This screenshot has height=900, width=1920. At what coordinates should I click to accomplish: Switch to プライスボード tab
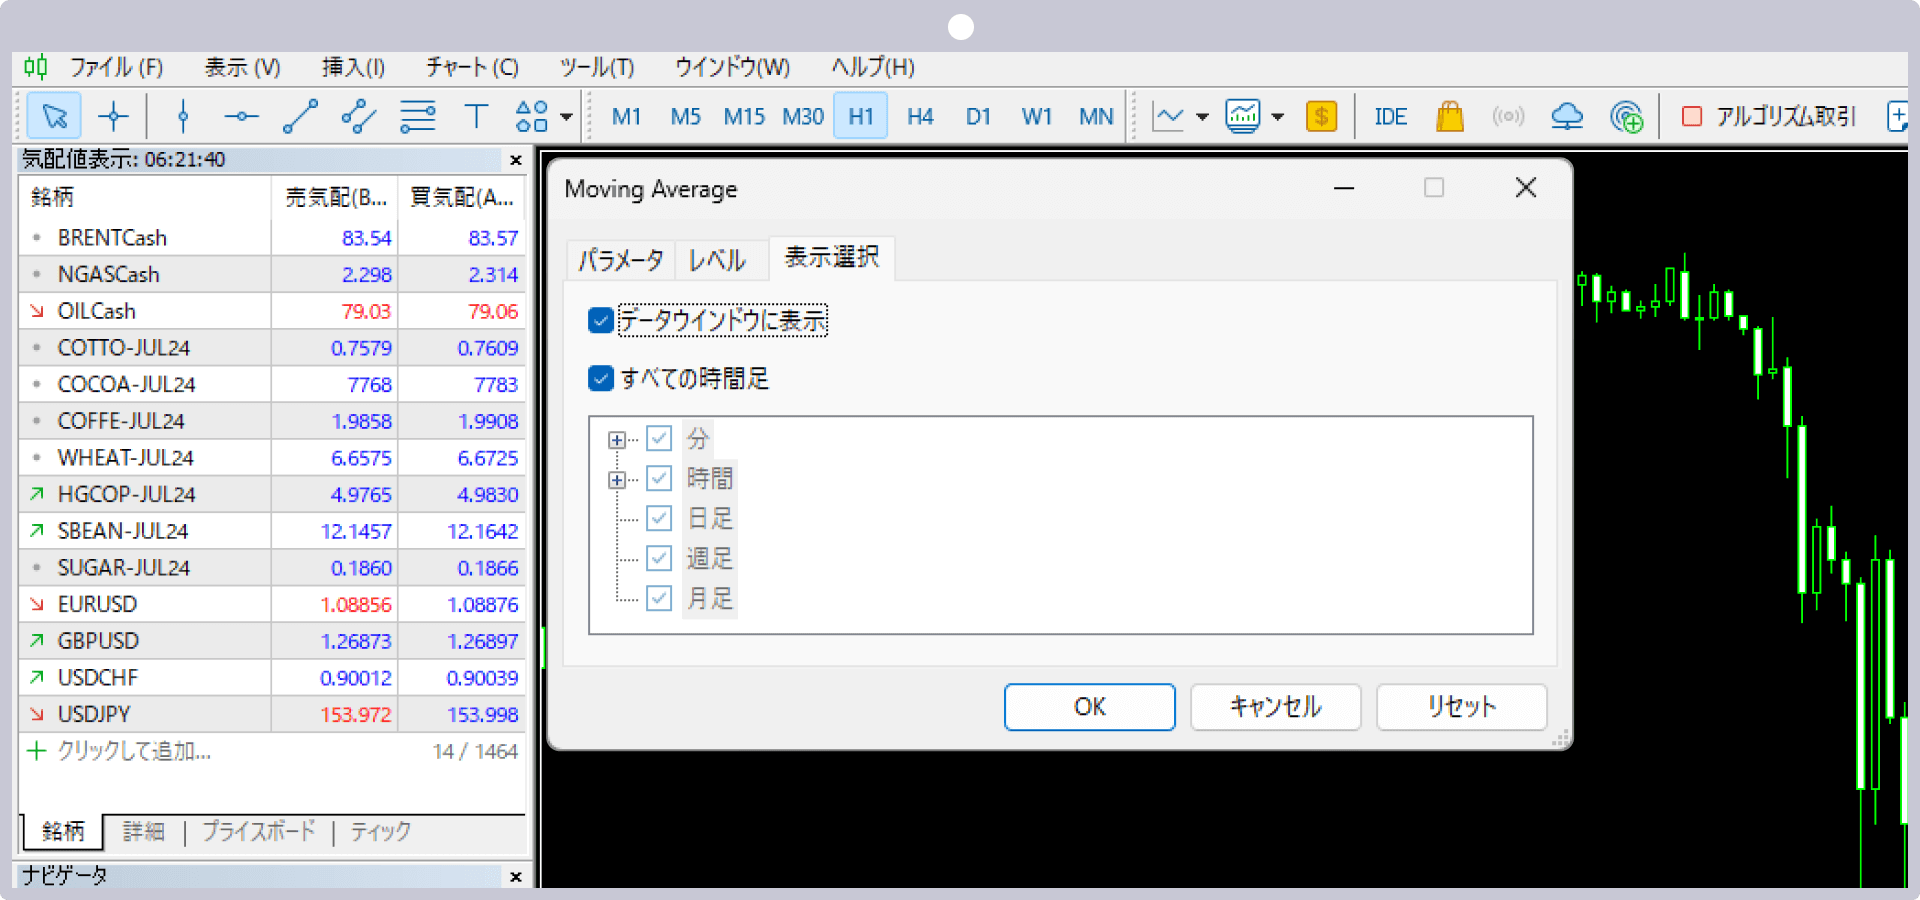coord(259,831)
